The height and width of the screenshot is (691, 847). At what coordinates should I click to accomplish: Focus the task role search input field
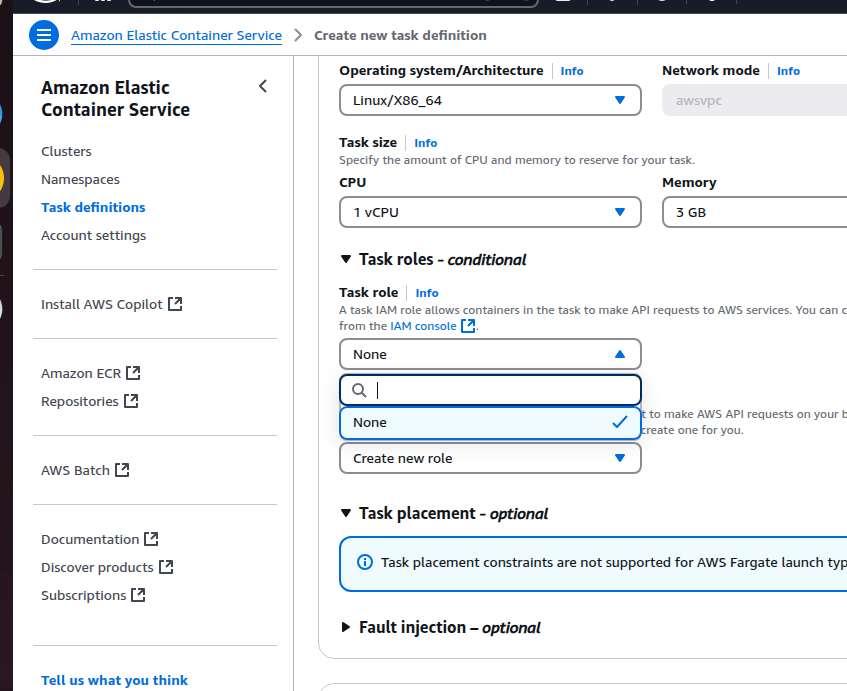490,390
